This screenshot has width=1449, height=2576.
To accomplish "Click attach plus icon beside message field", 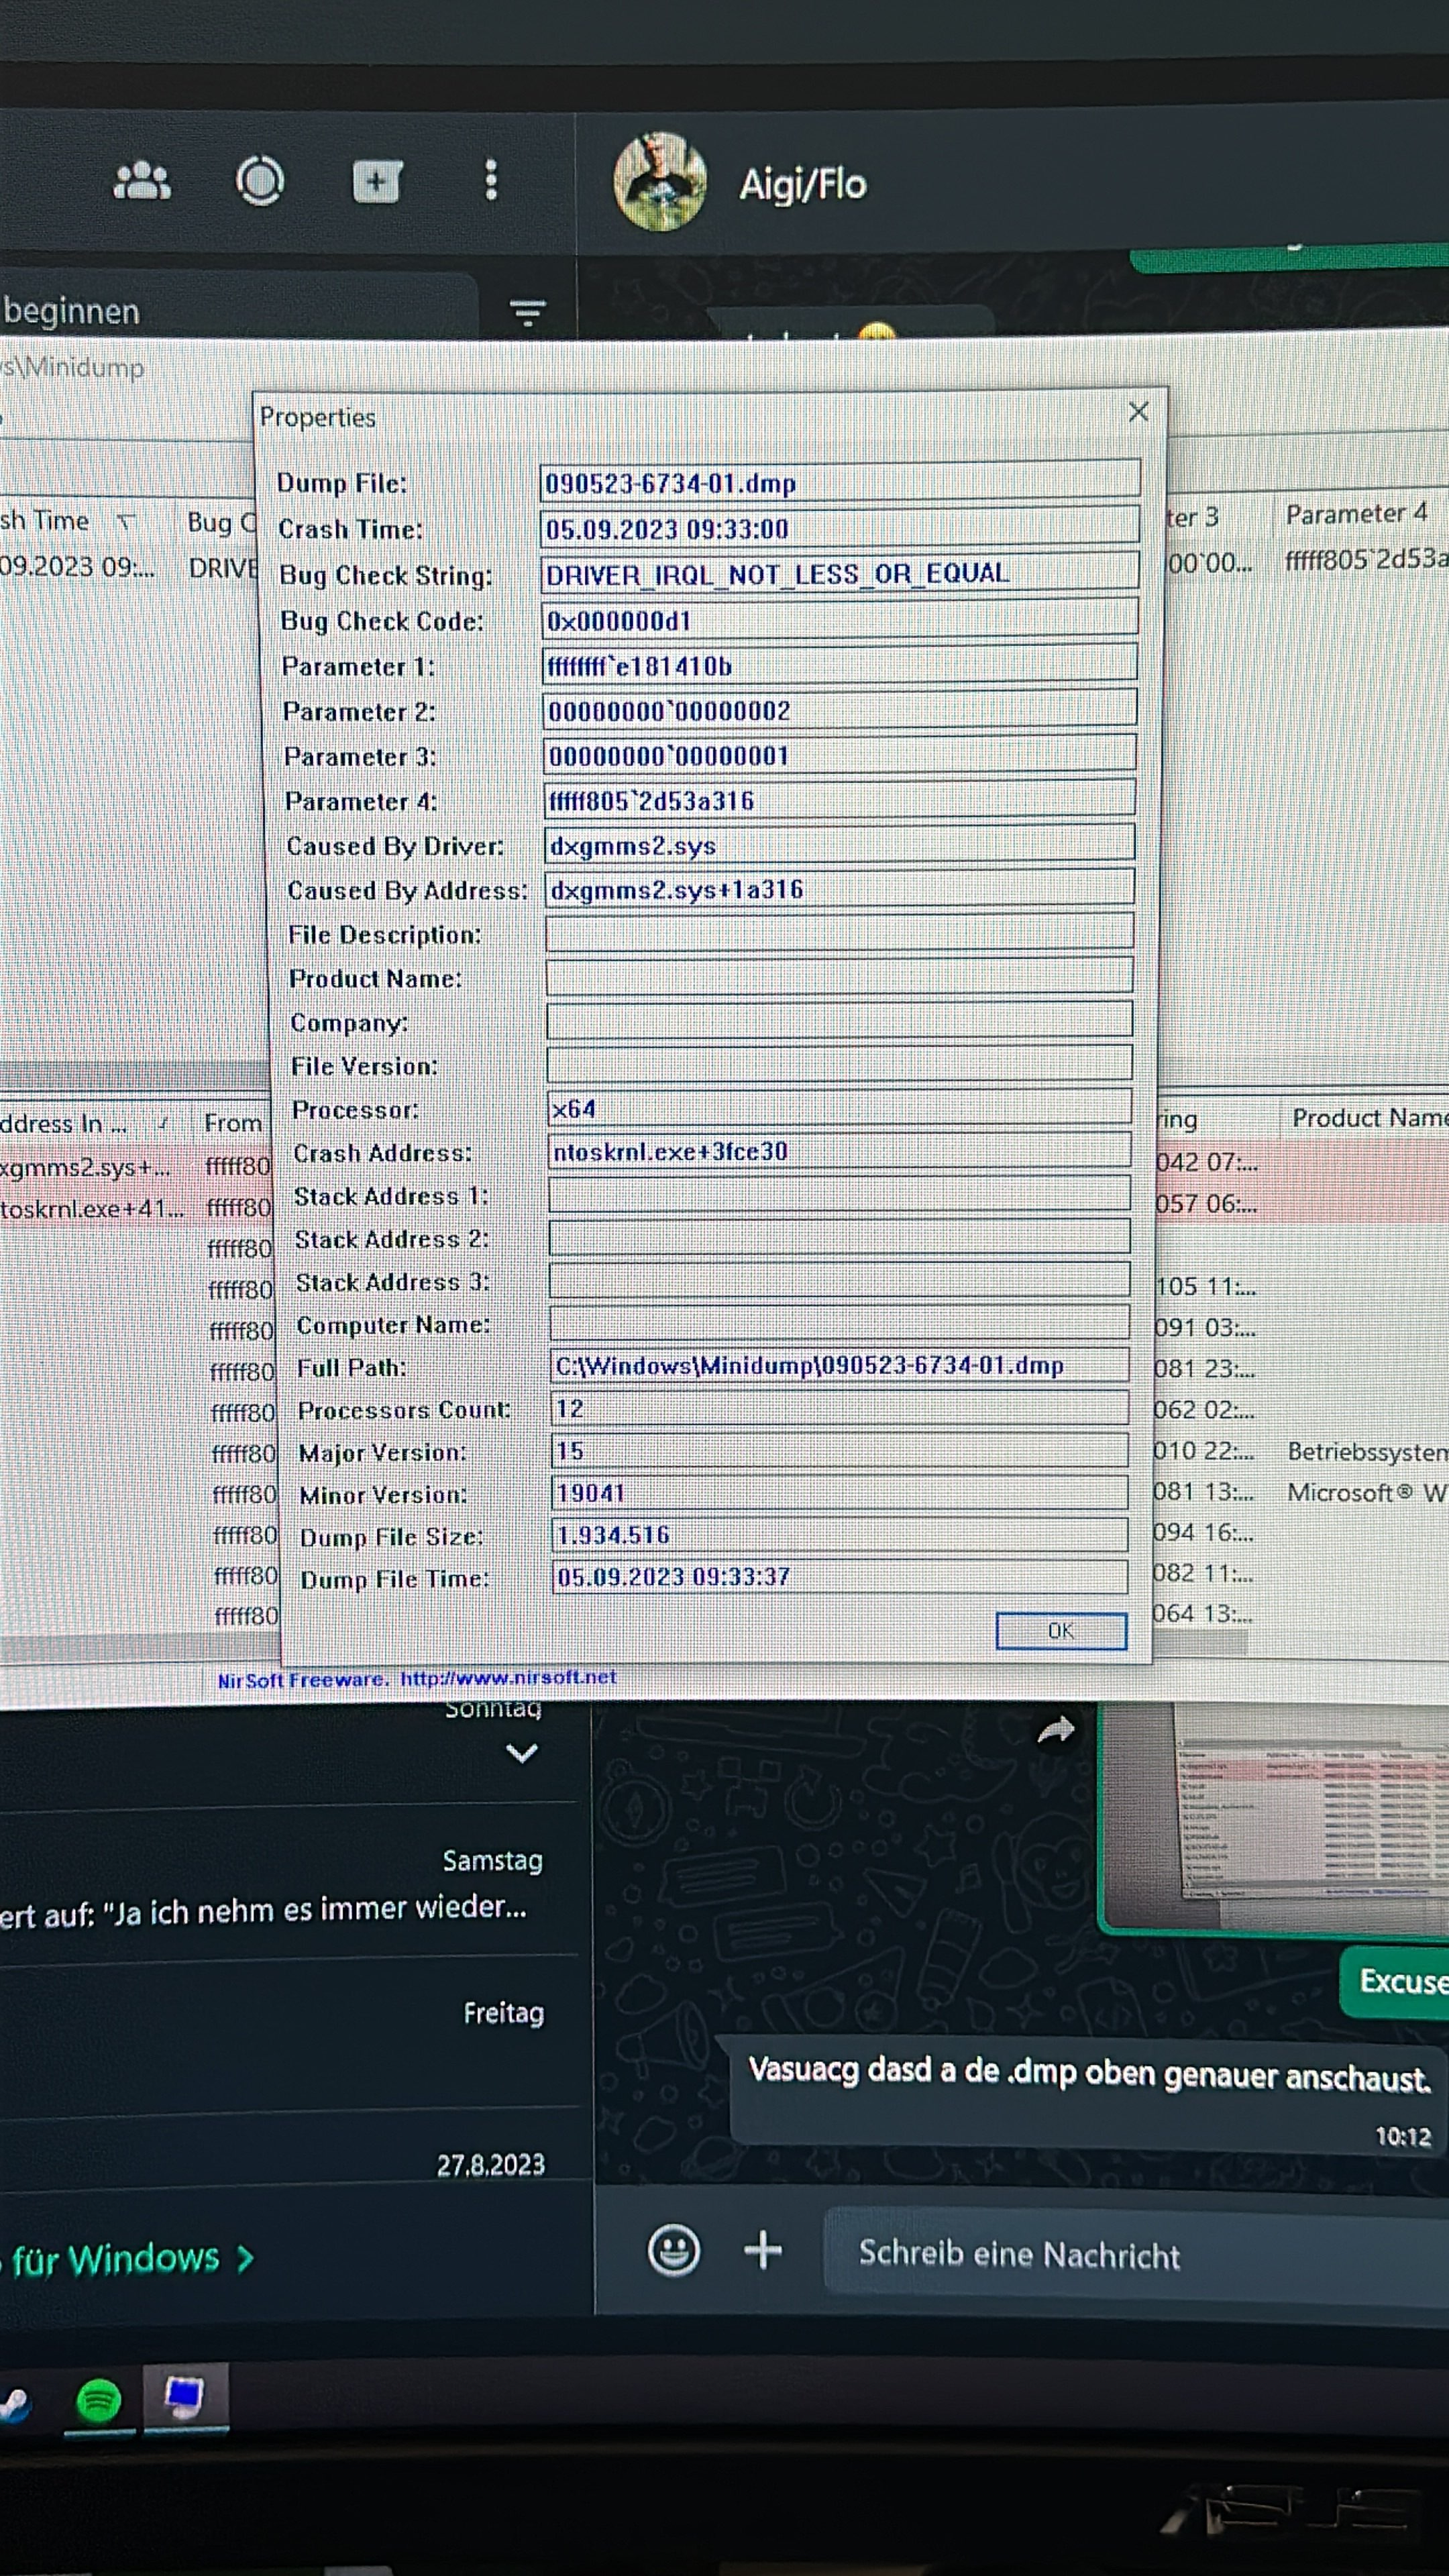I will [763, 2250].
